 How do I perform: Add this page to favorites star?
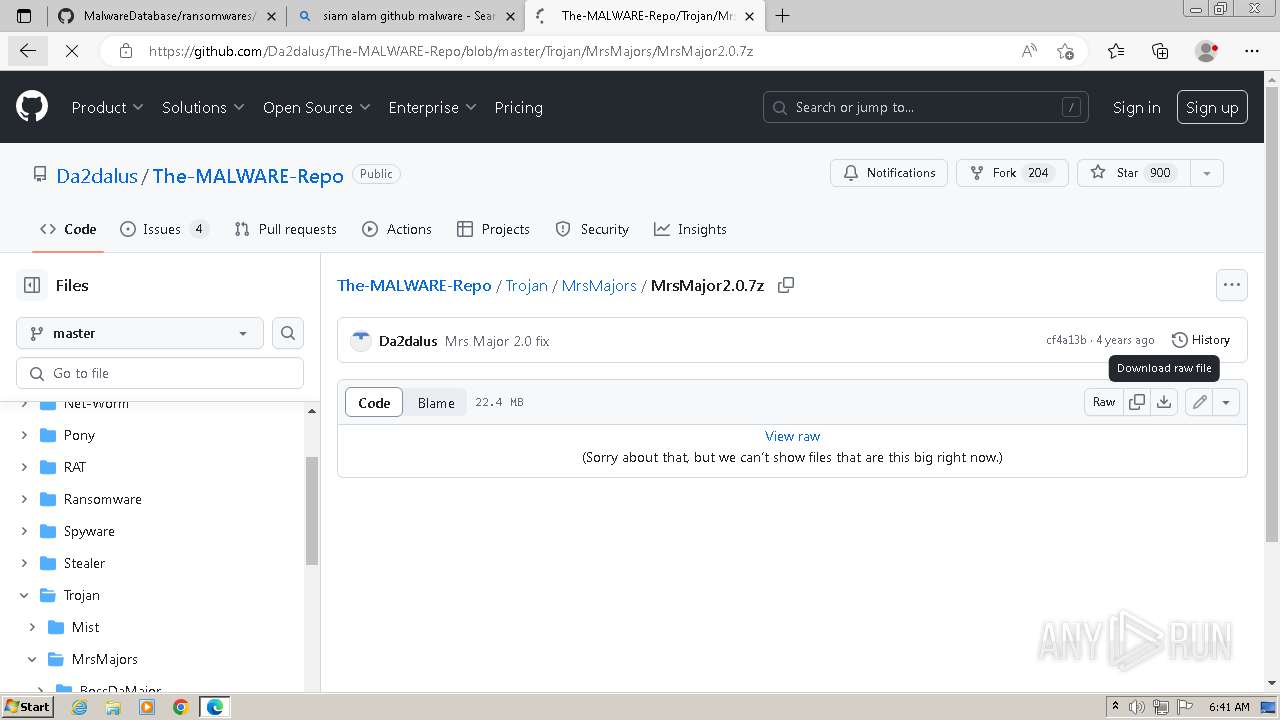(1065, 51)
